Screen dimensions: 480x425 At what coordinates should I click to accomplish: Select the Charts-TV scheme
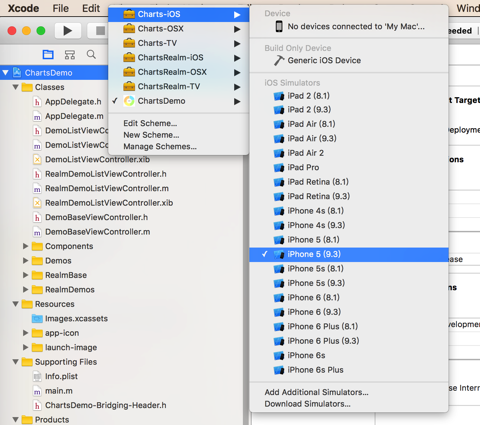(179, 43)
